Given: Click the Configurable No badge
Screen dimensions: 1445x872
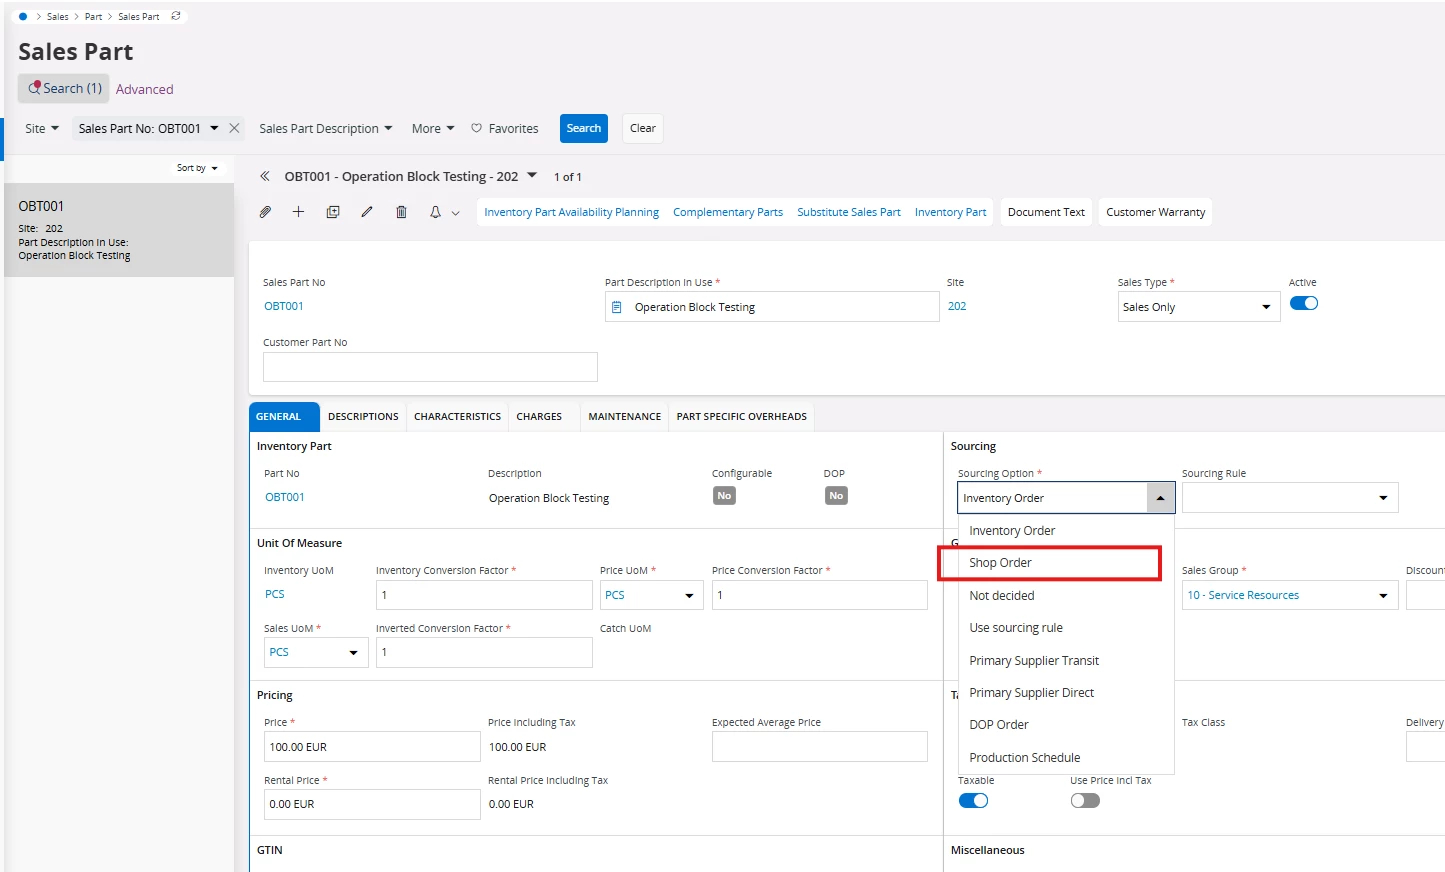Looking at the screenshot, I should pyautogui.click(x=724, y=496).
